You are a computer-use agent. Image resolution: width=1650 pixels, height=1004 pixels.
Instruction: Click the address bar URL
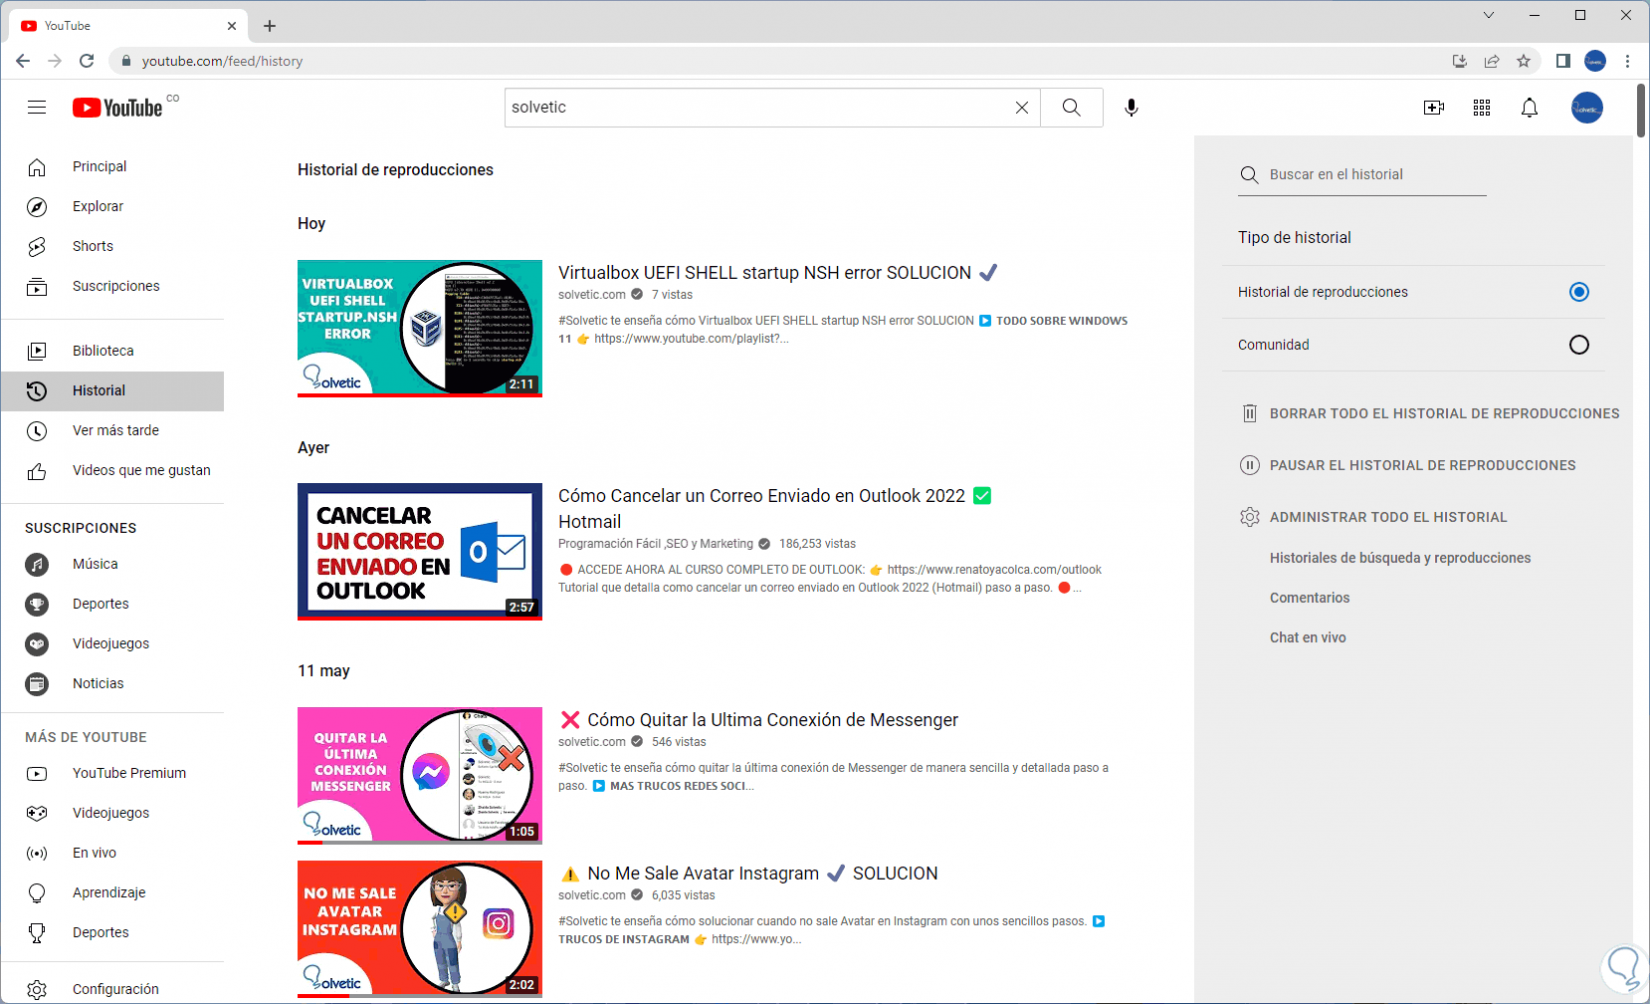222,61
